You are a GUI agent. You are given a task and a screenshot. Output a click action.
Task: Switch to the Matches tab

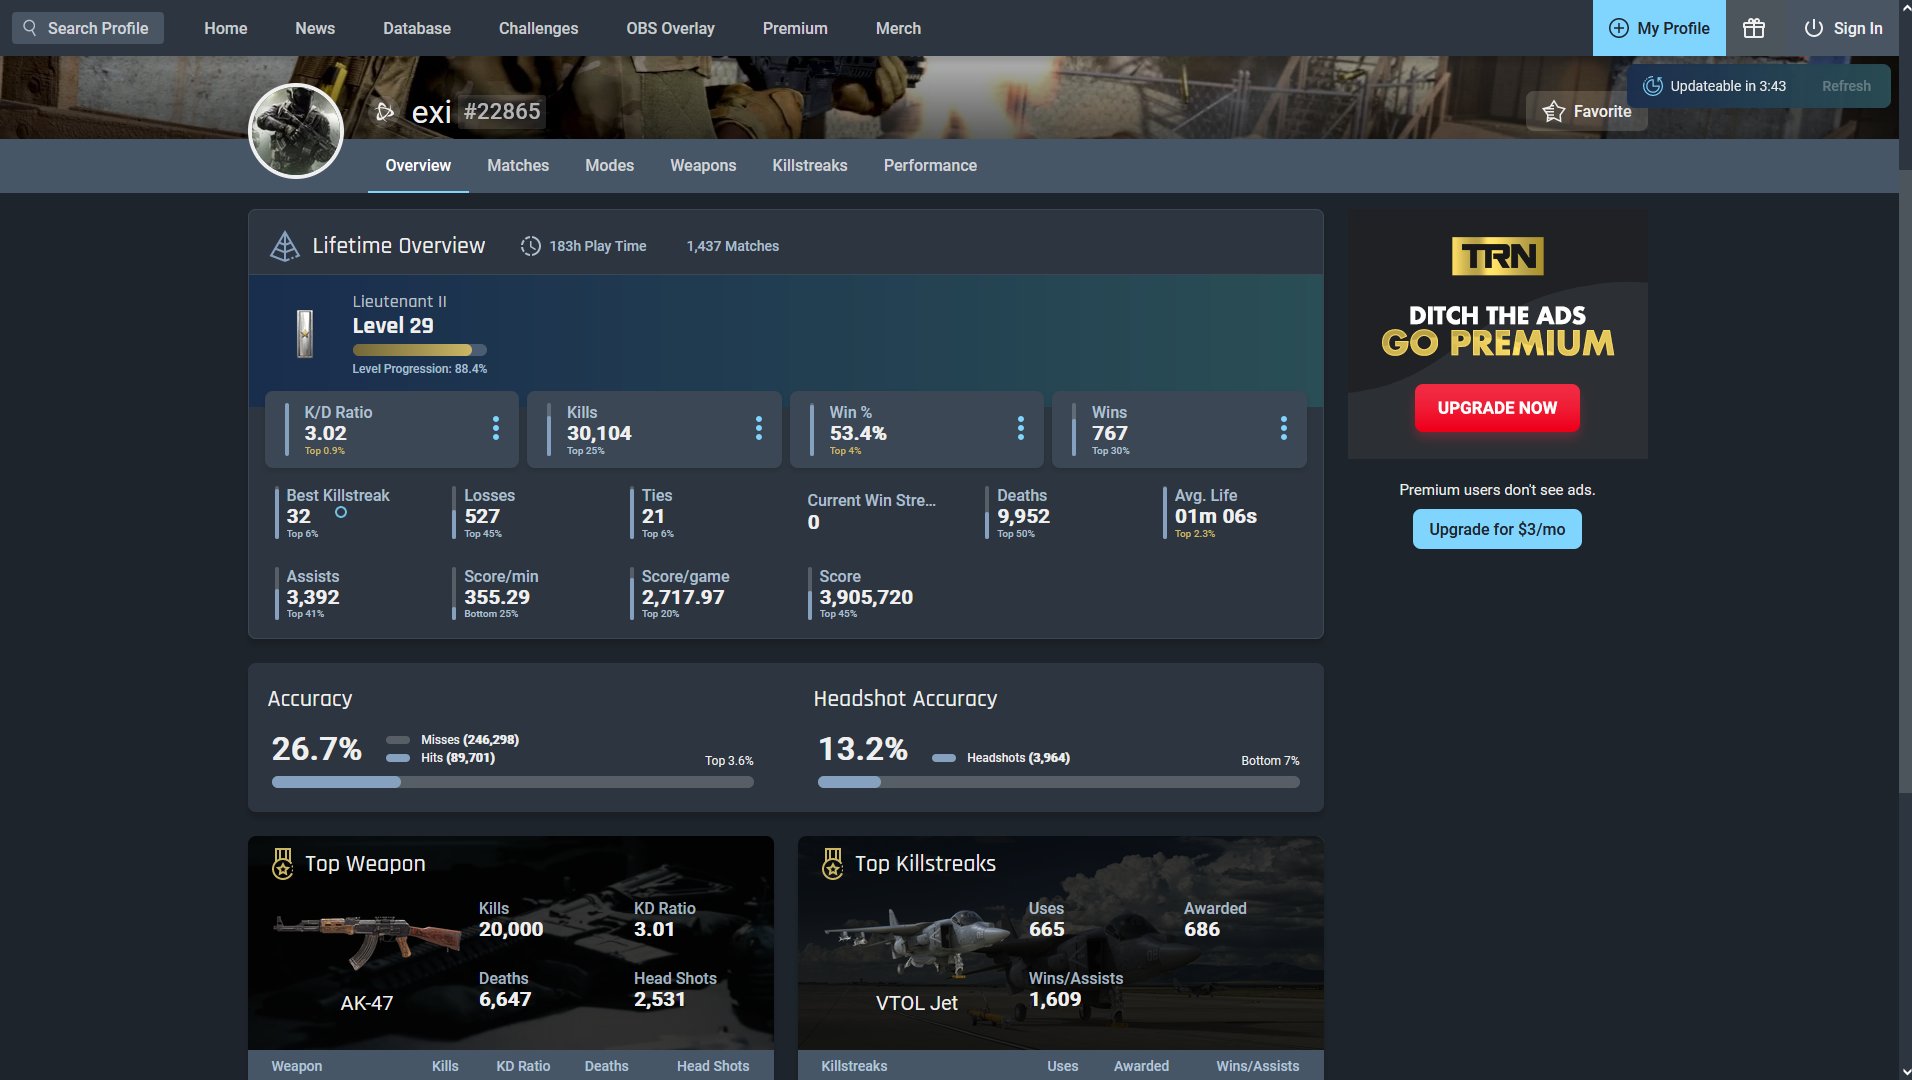coord(518,166)
